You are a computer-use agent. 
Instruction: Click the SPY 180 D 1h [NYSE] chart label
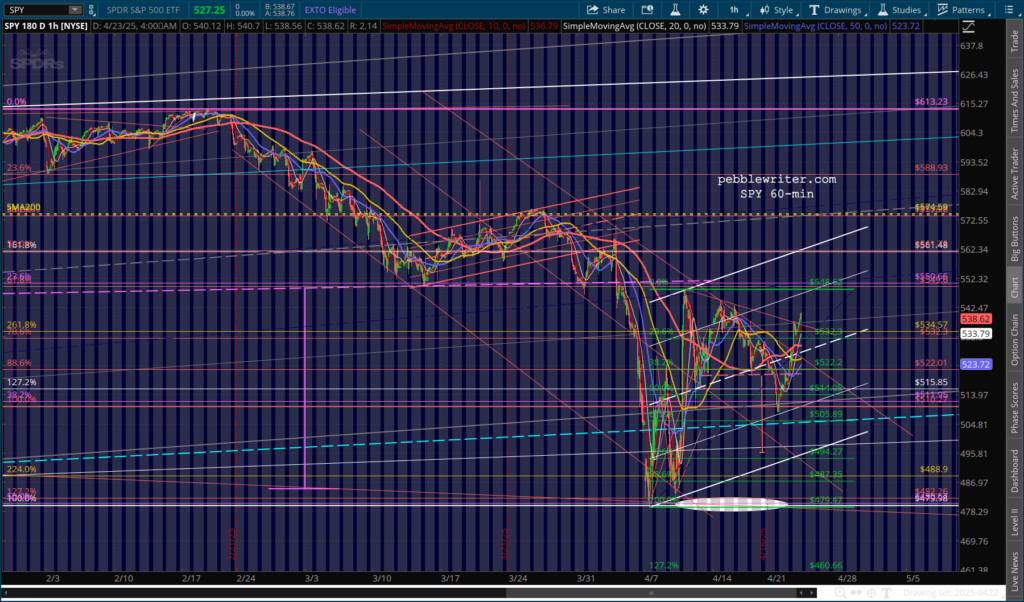[46, 26]
